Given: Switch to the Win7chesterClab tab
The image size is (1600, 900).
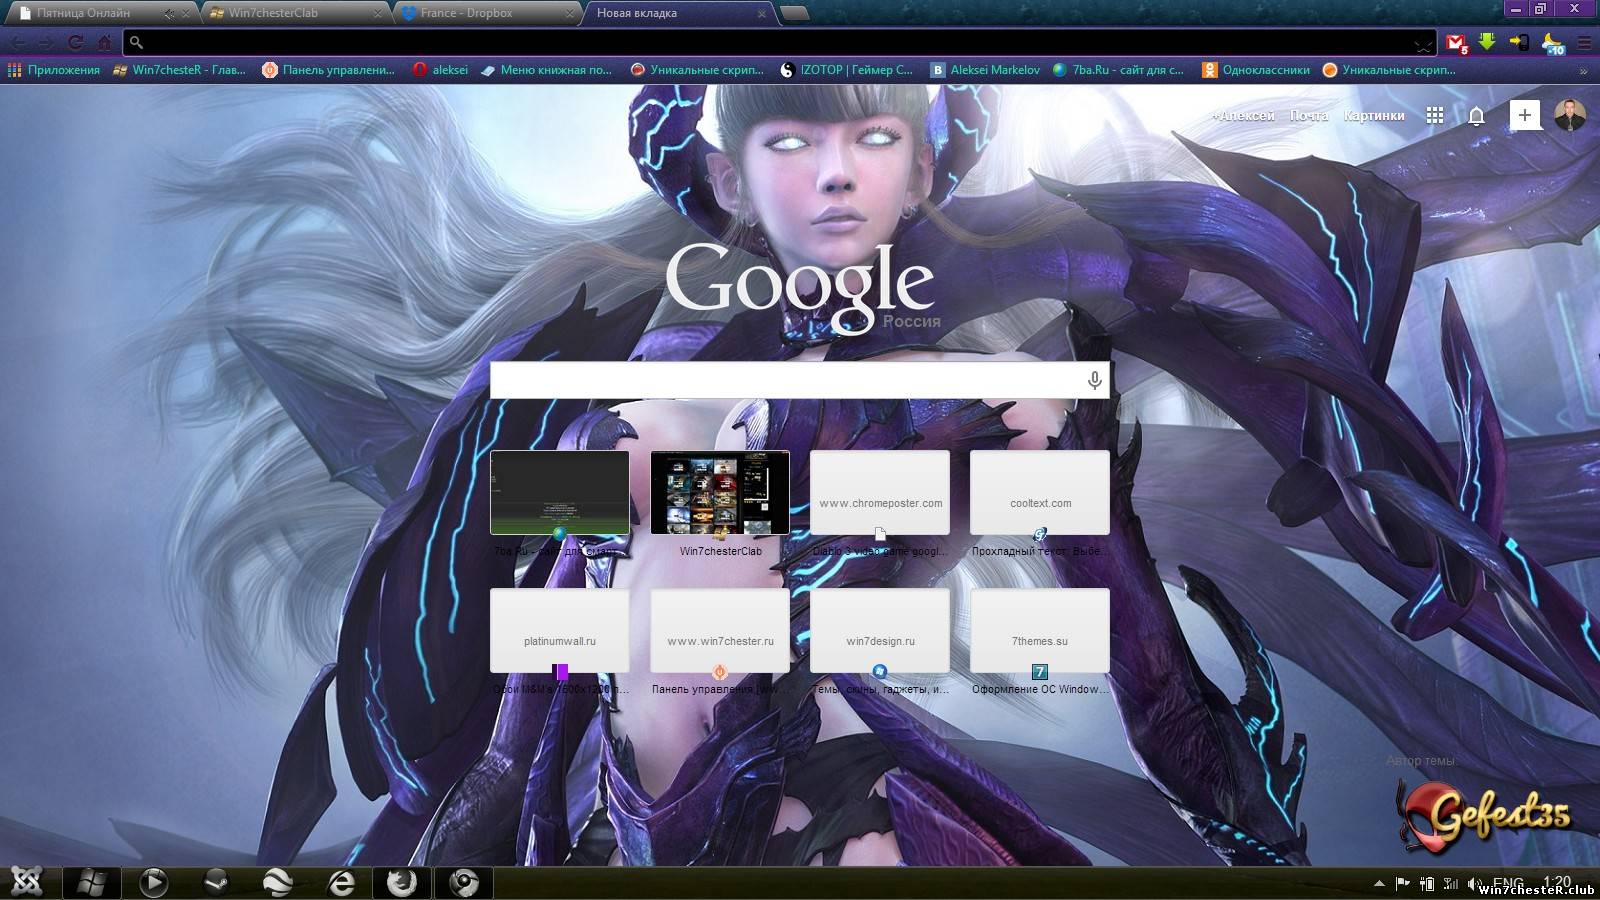Looking at the screenshot, I should tap(295, 13).
